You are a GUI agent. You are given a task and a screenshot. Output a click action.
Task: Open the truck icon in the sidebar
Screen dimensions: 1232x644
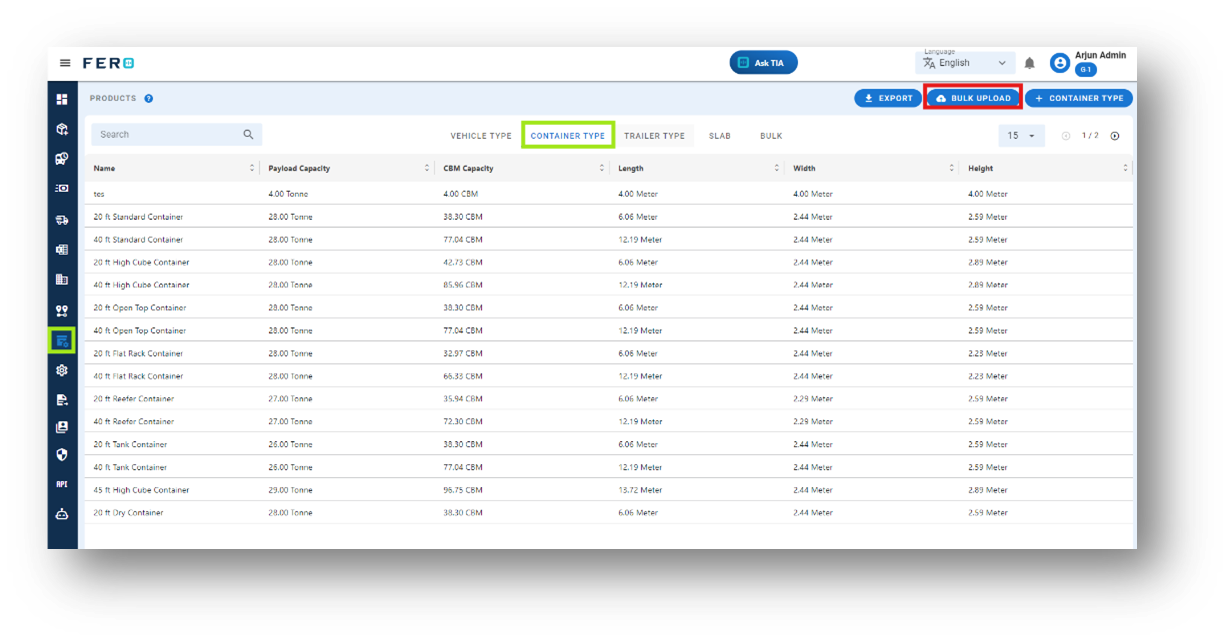pyautogui.click(x=62, y=220)
